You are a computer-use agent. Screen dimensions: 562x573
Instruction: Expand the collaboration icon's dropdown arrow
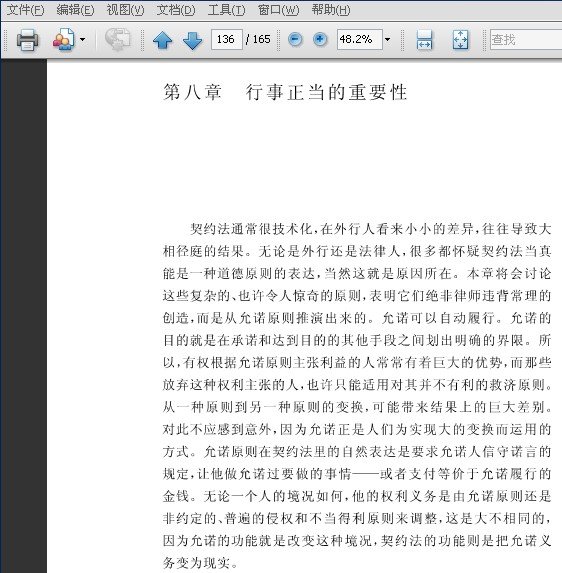83,39
